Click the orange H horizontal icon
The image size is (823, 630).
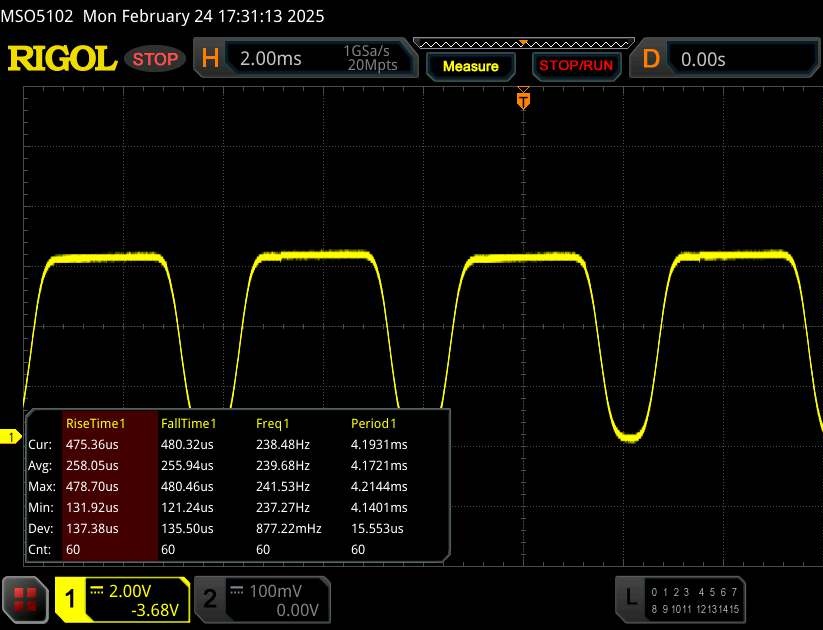210,58
